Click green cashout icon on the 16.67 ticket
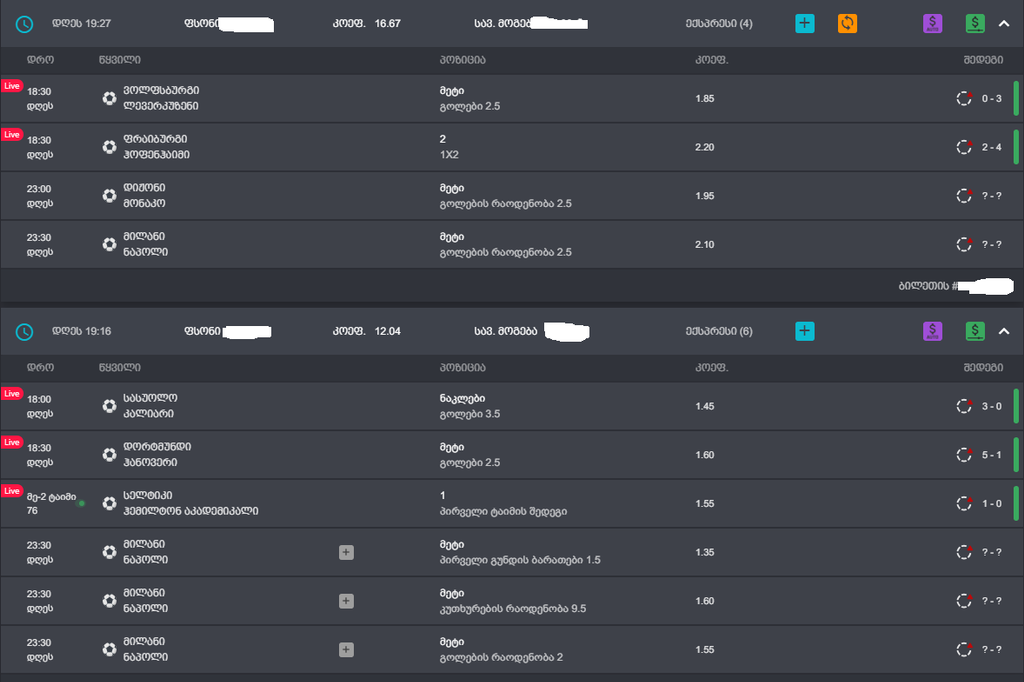 (x=975, y=23)
